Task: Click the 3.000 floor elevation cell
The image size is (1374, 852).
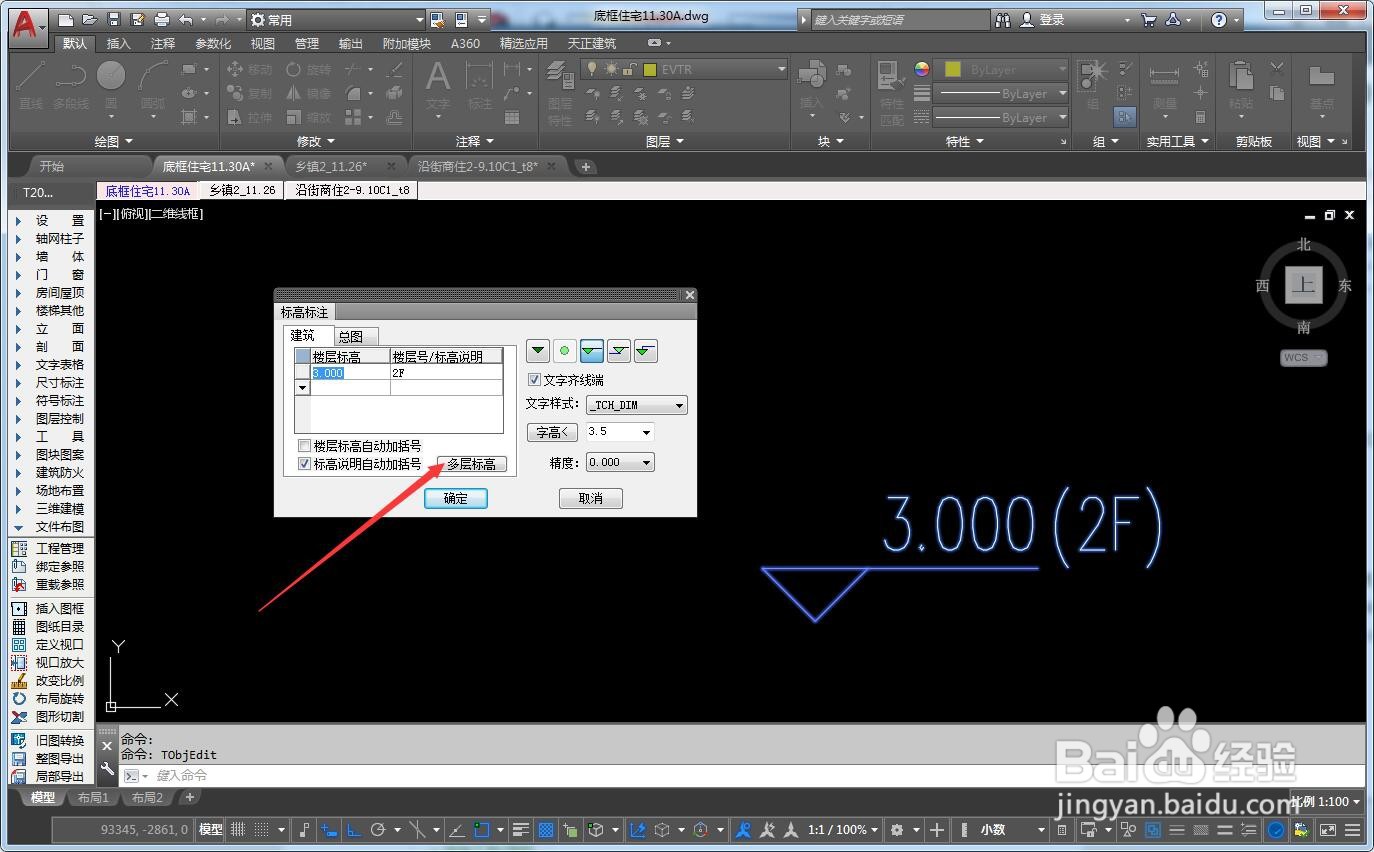Action: 350,372
